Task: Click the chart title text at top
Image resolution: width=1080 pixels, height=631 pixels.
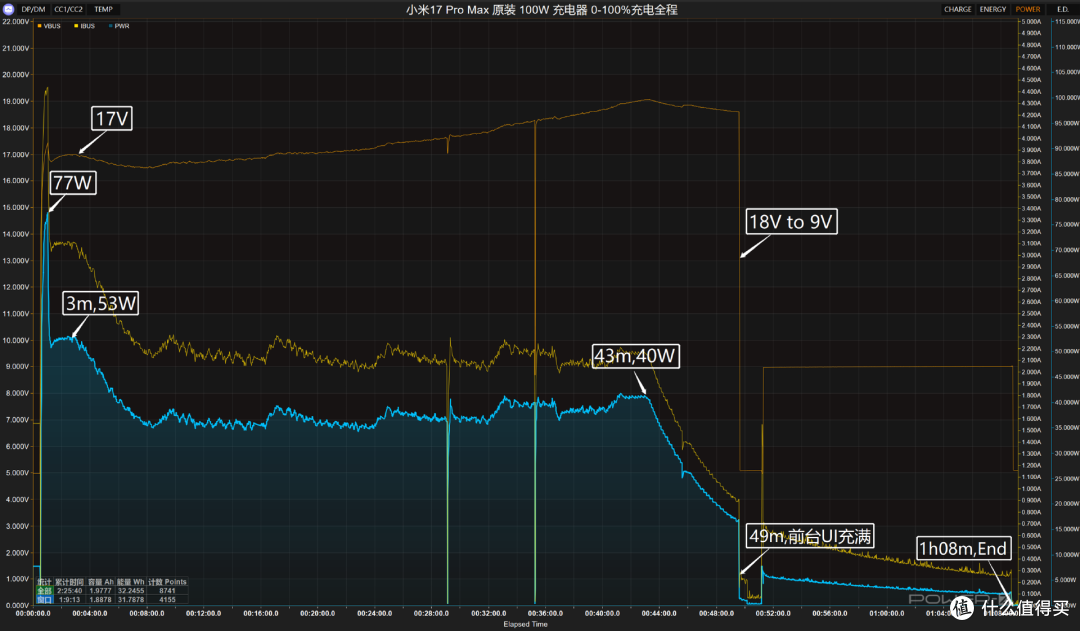Action: point(541,10)
